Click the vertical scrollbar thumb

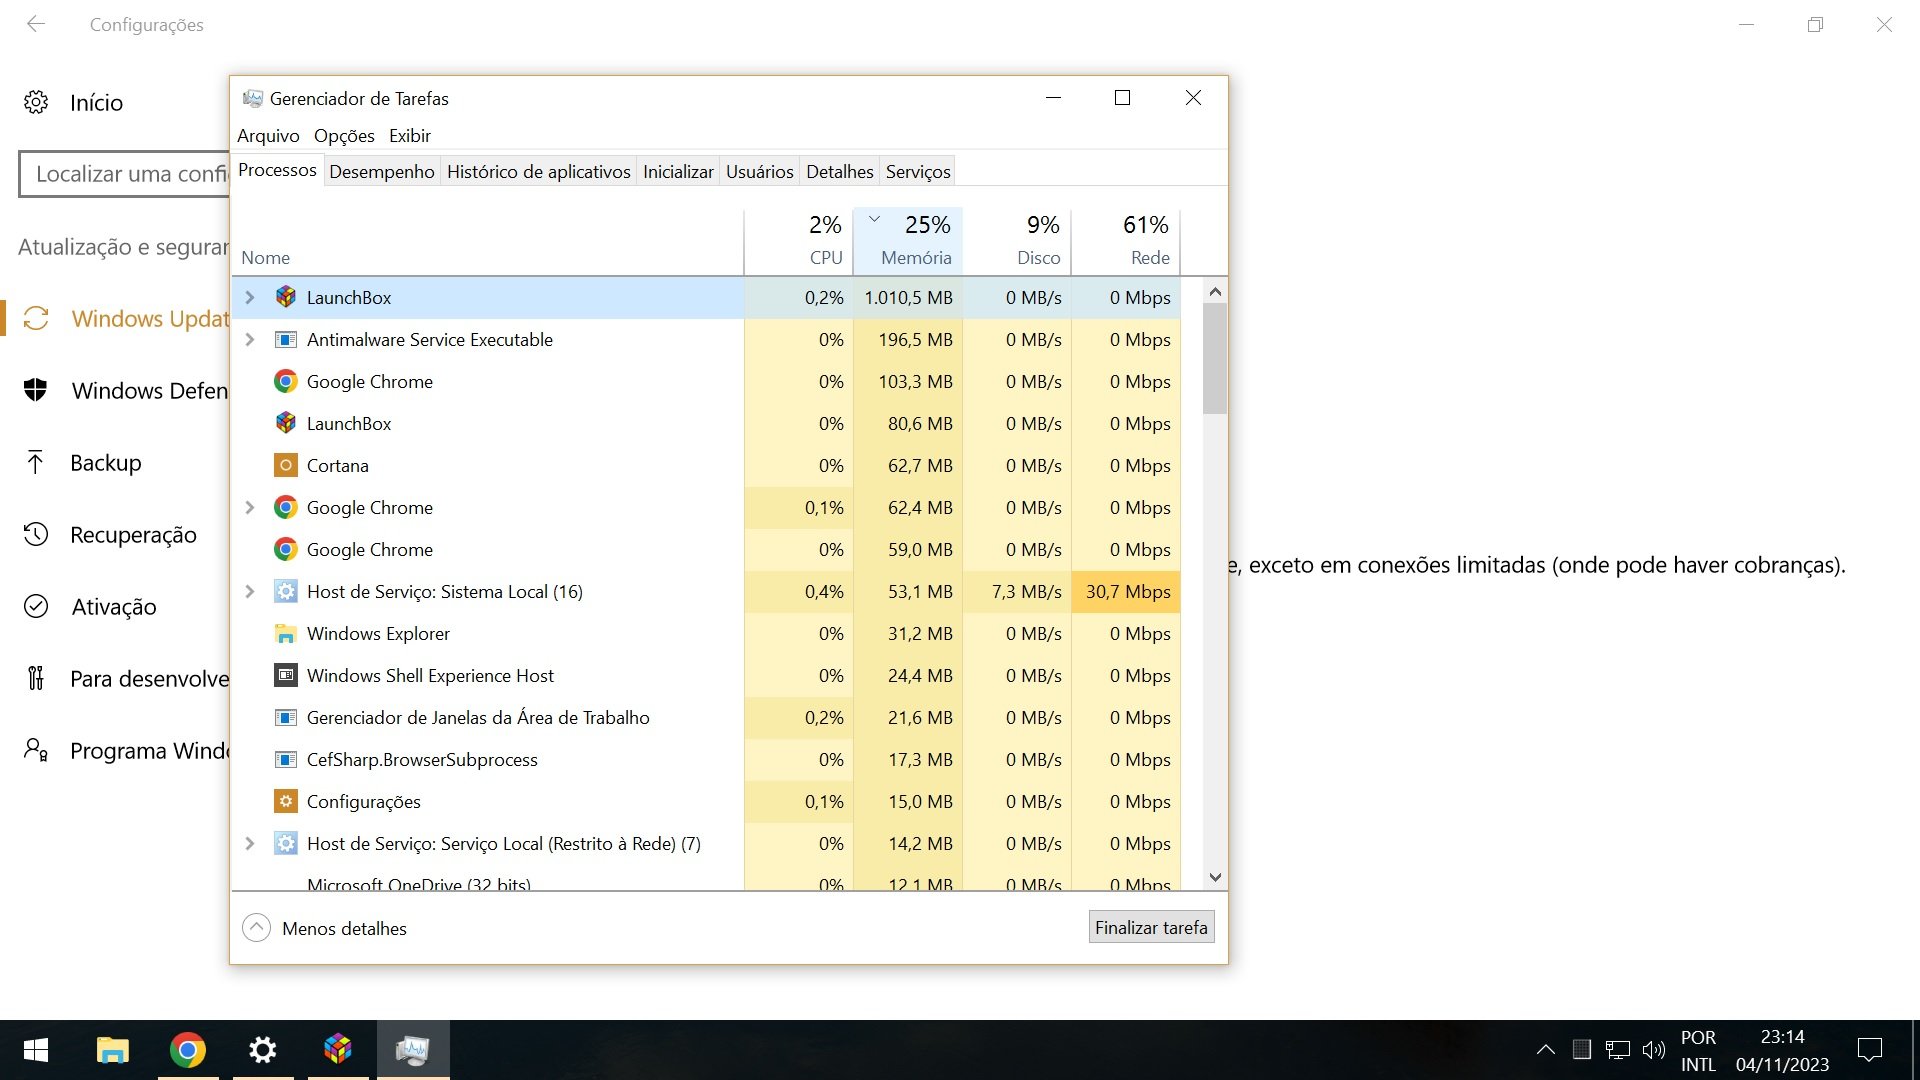[x=1215, y=359]
